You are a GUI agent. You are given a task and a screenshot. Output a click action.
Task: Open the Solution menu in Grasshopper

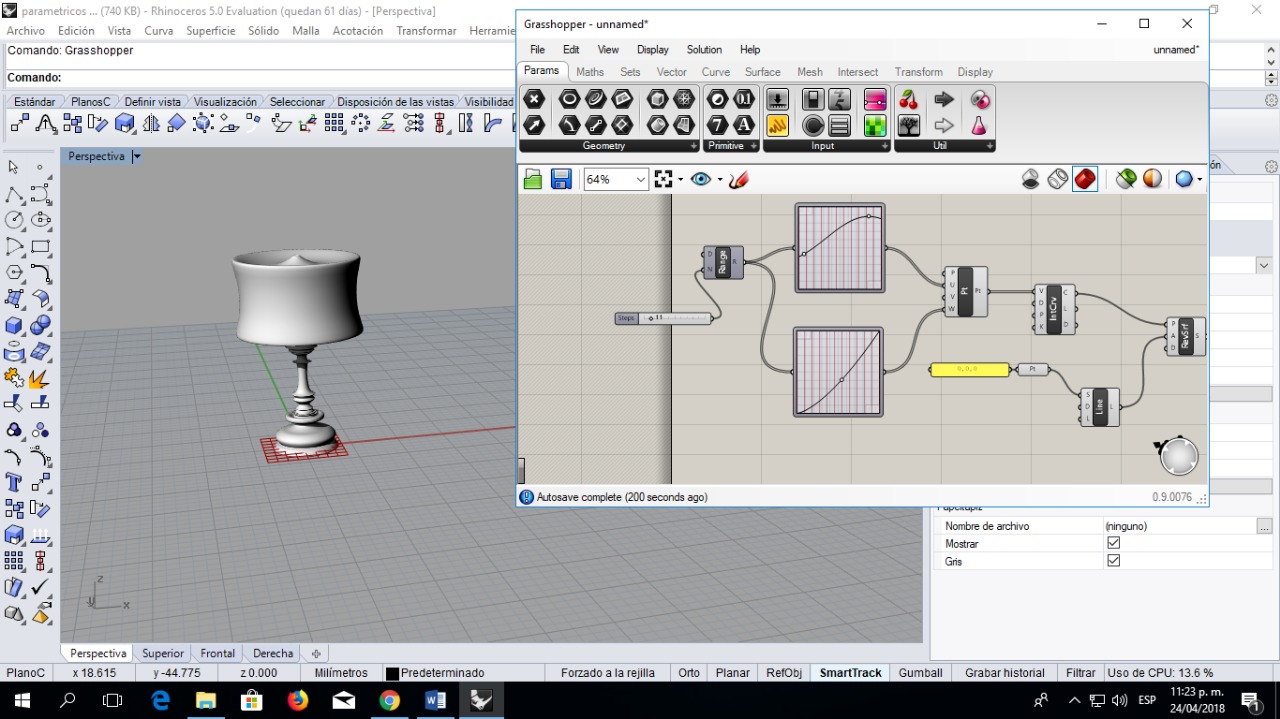[x=704, y=49]
